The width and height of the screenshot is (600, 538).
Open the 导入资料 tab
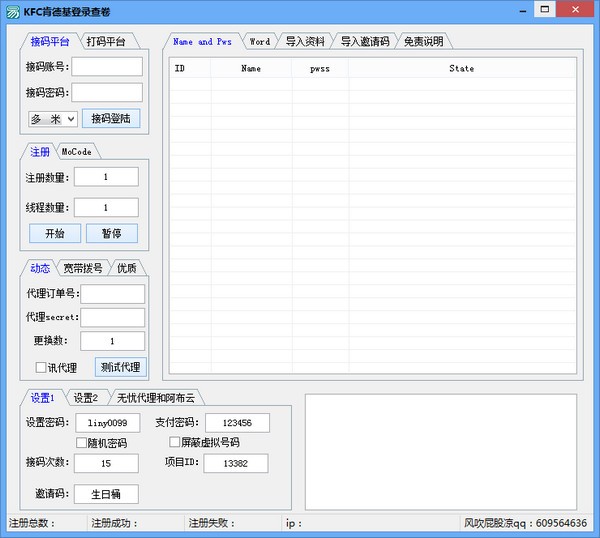pos(305,41)
